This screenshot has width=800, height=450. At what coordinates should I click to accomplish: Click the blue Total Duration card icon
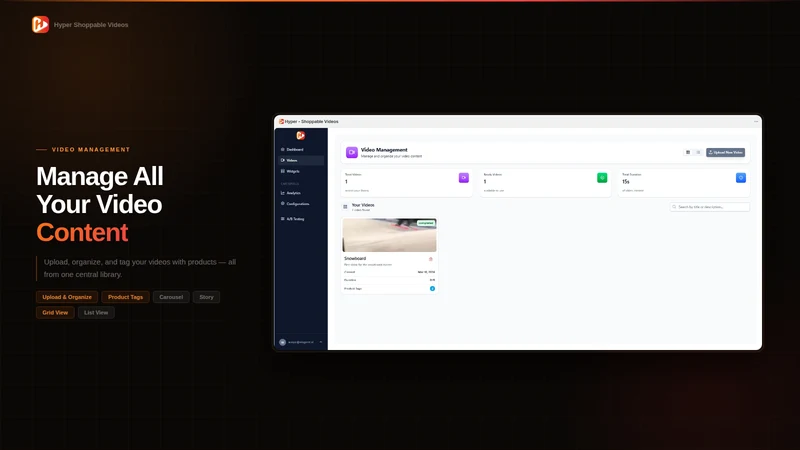(741, 178)
